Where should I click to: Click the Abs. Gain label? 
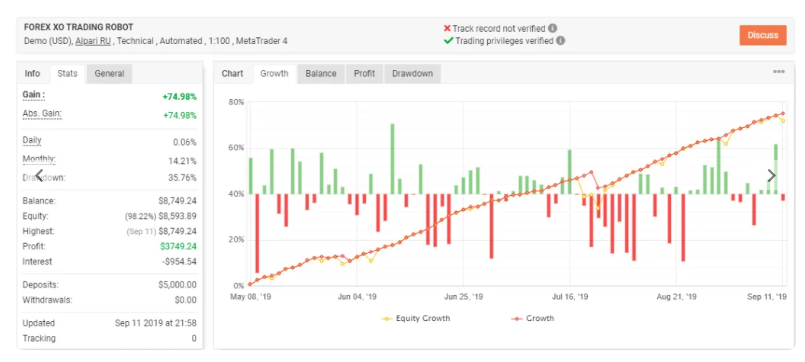(x=42, y=114)
